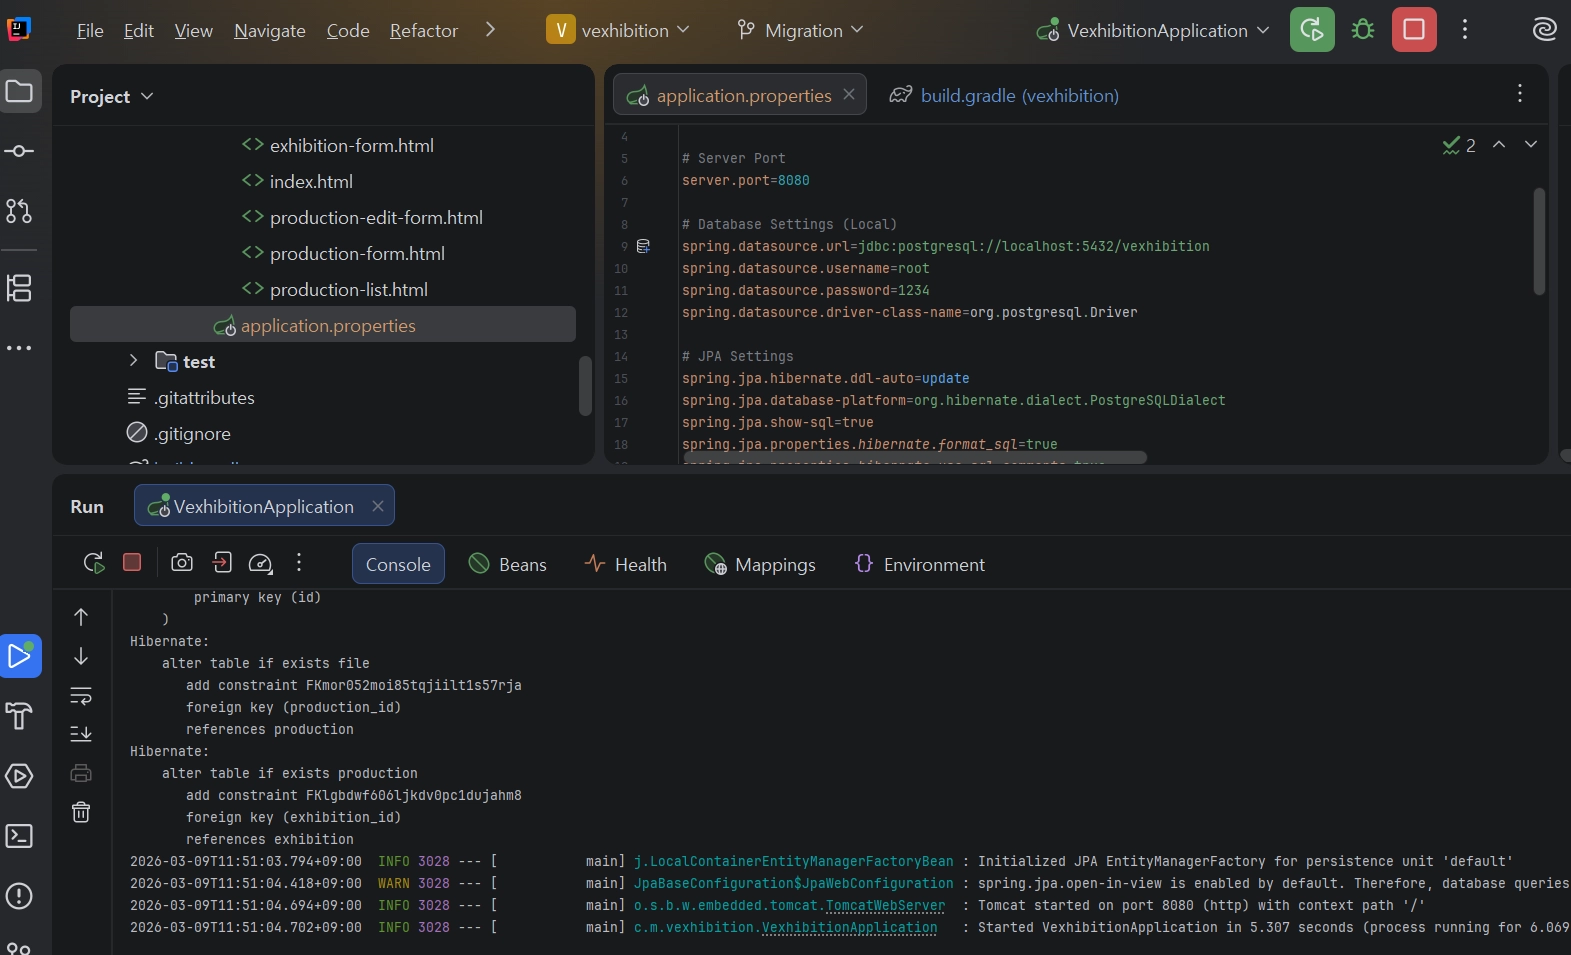This screenshot has width=1571, height=955.
Task: Toggle scroll to end of console
Action: point(81,734)
